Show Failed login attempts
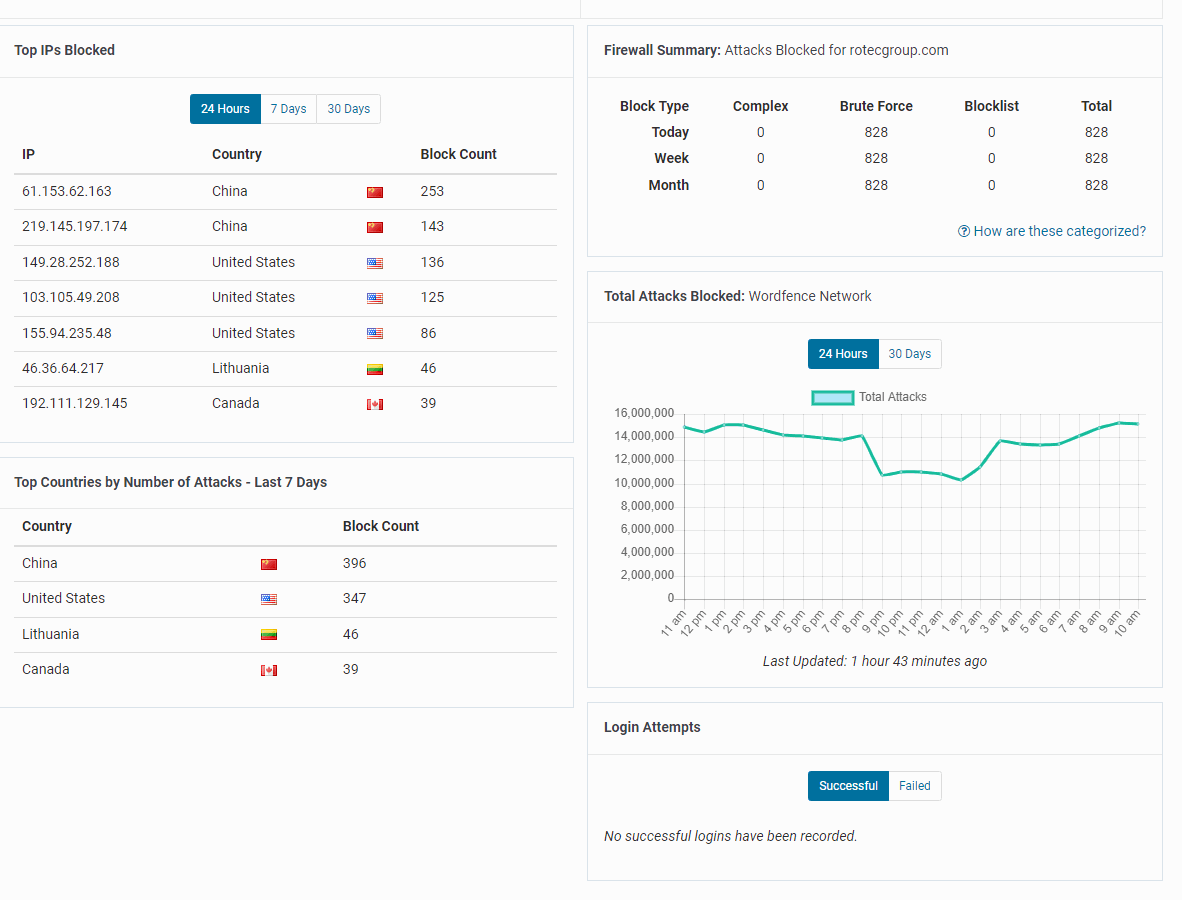 (914, 785)
